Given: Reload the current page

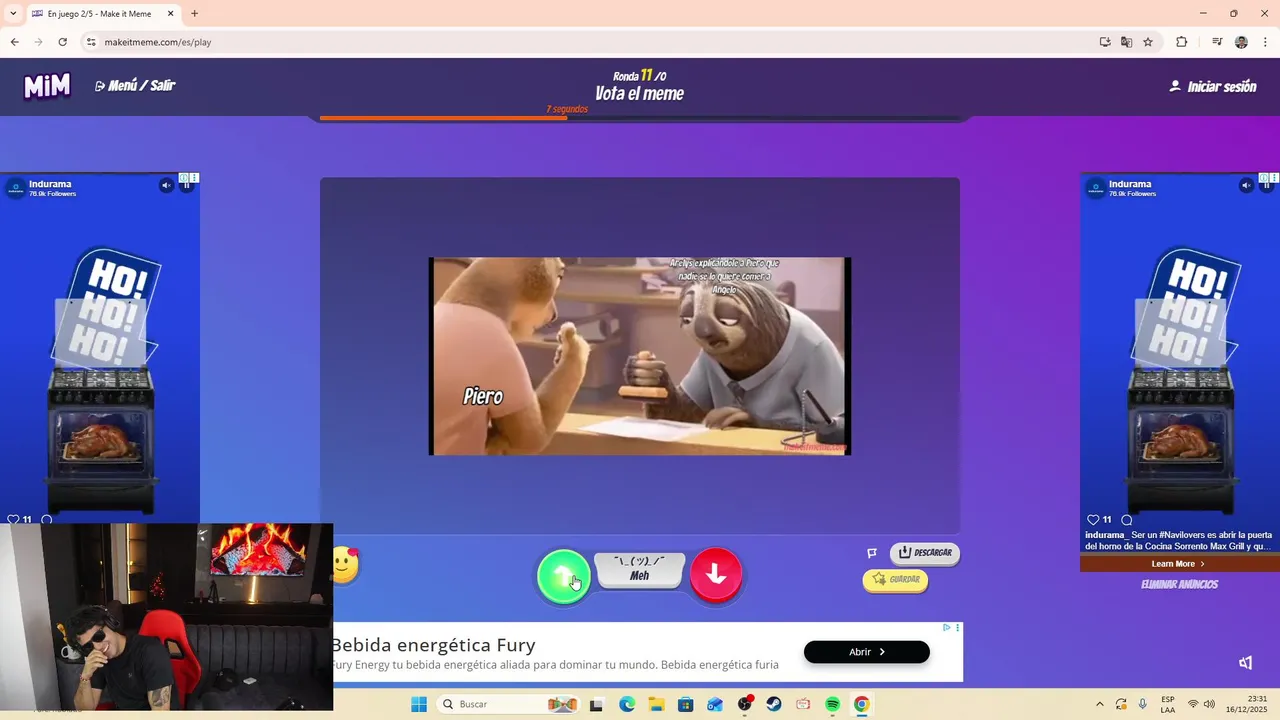Looking at the screenshot, I should pyautogui.click(x=62, y=42).
